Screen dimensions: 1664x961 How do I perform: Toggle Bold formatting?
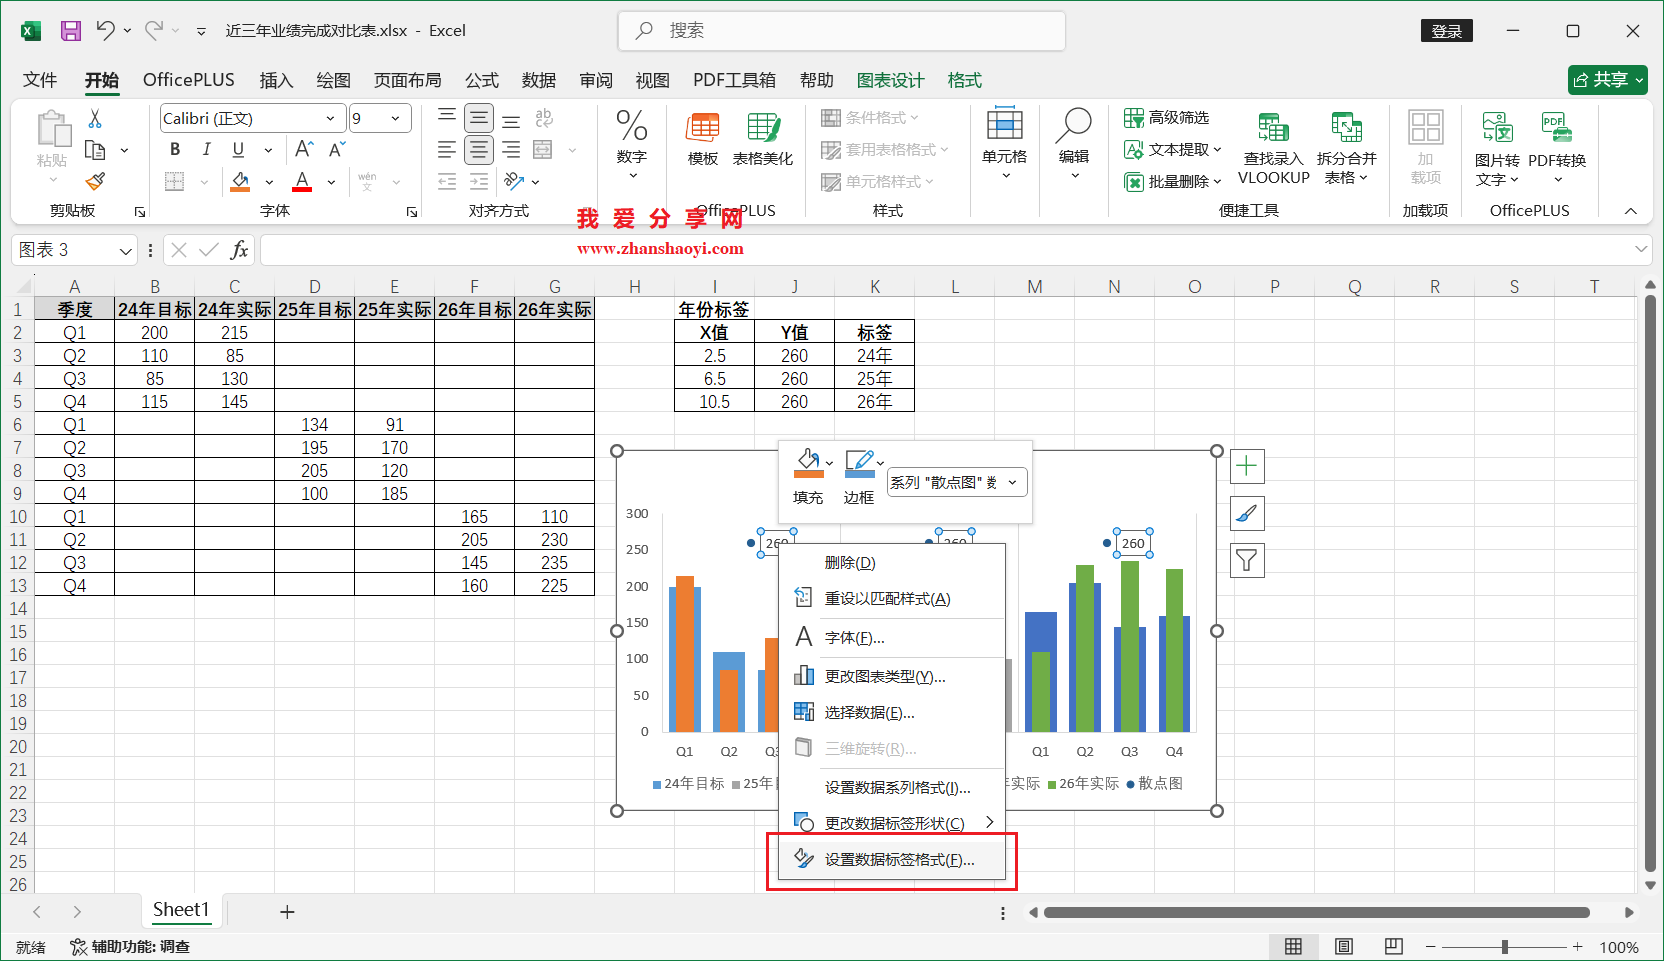(175, 149)
